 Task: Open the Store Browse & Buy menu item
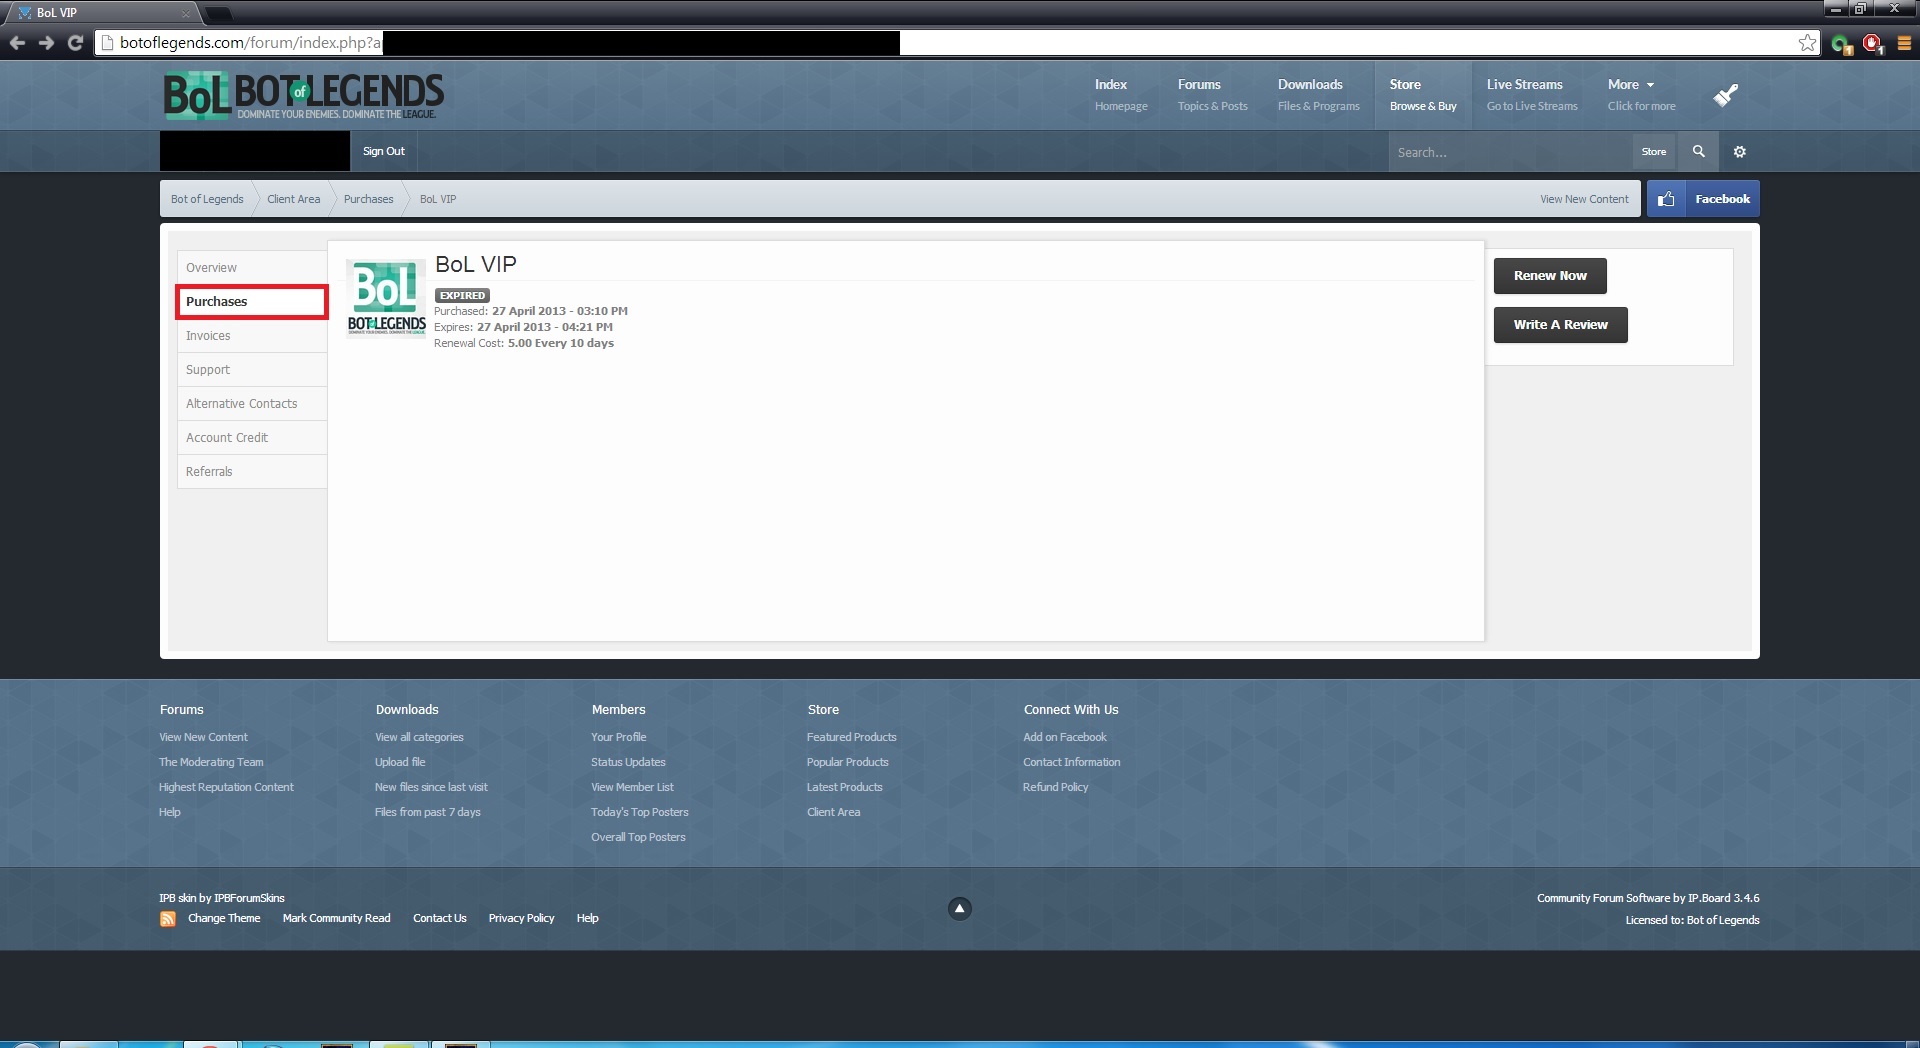tap(1422, 95)
